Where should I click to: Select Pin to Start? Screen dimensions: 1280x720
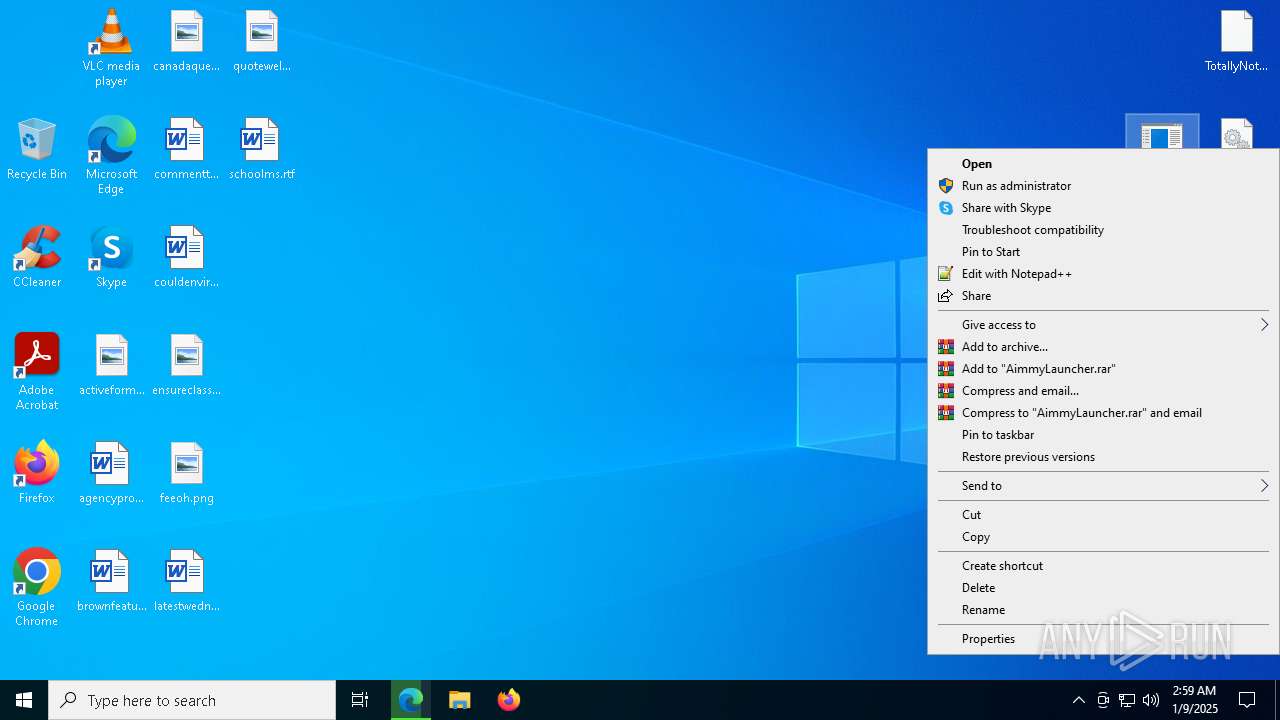point(1103,252)
